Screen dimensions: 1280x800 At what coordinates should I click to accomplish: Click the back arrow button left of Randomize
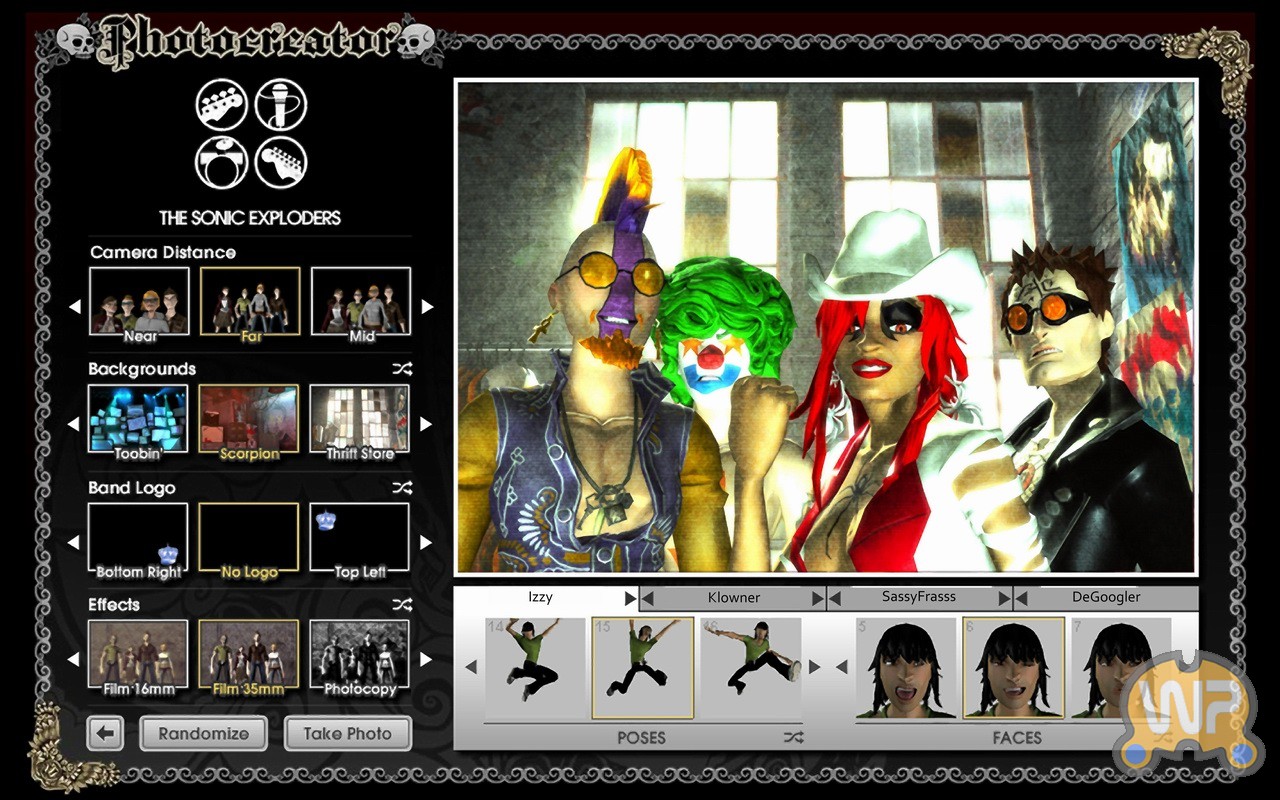pos(105,734)
